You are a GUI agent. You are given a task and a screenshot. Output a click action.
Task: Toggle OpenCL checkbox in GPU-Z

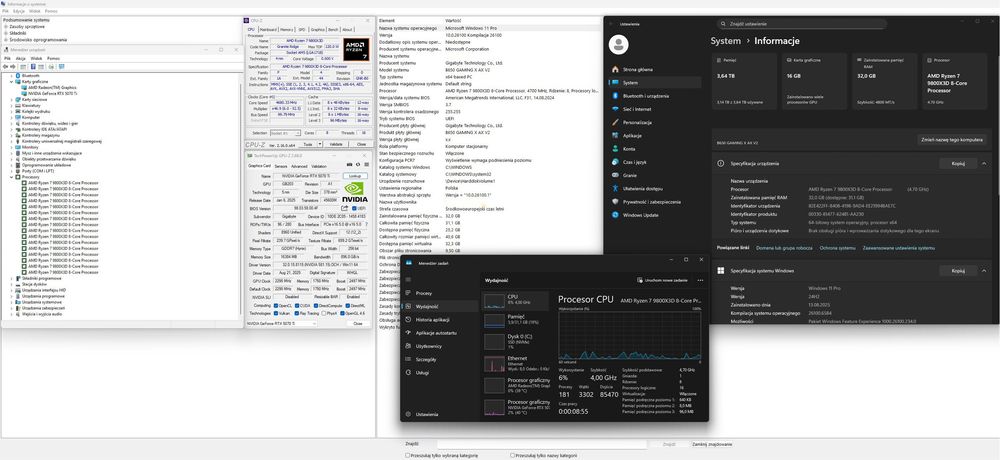click(x=276, y=306)
